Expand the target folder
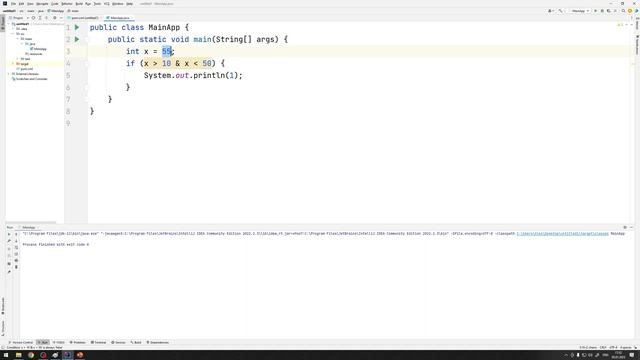The image size is (640, 360). [x=13, y=64]
